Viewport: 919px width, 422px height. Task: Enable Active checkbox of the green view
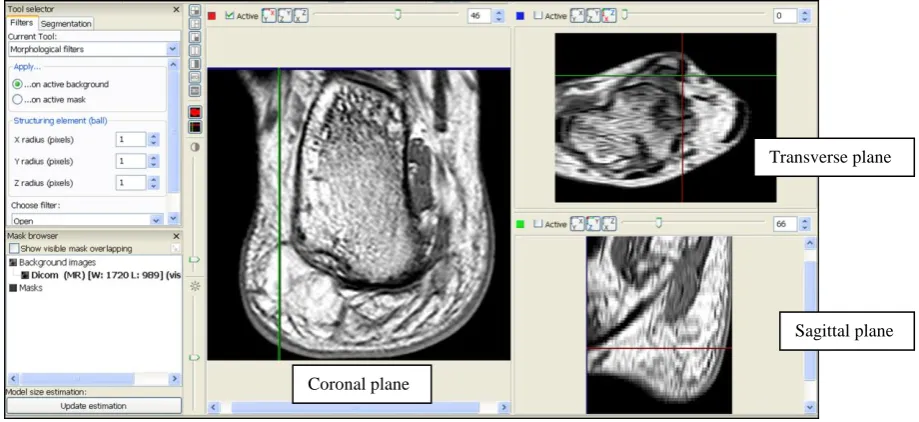tap(538, 224)
